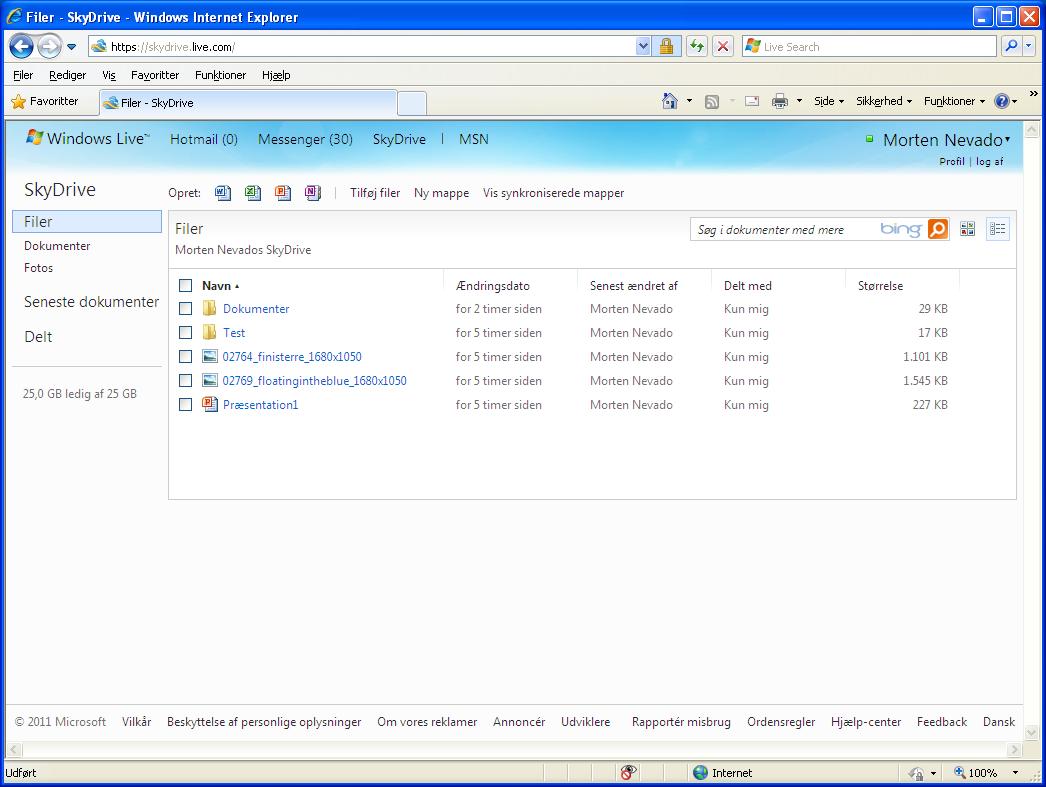Screen dimensions: 1046x787
Task: Open the Fotos section in sidebar
Action: point(39,268)
